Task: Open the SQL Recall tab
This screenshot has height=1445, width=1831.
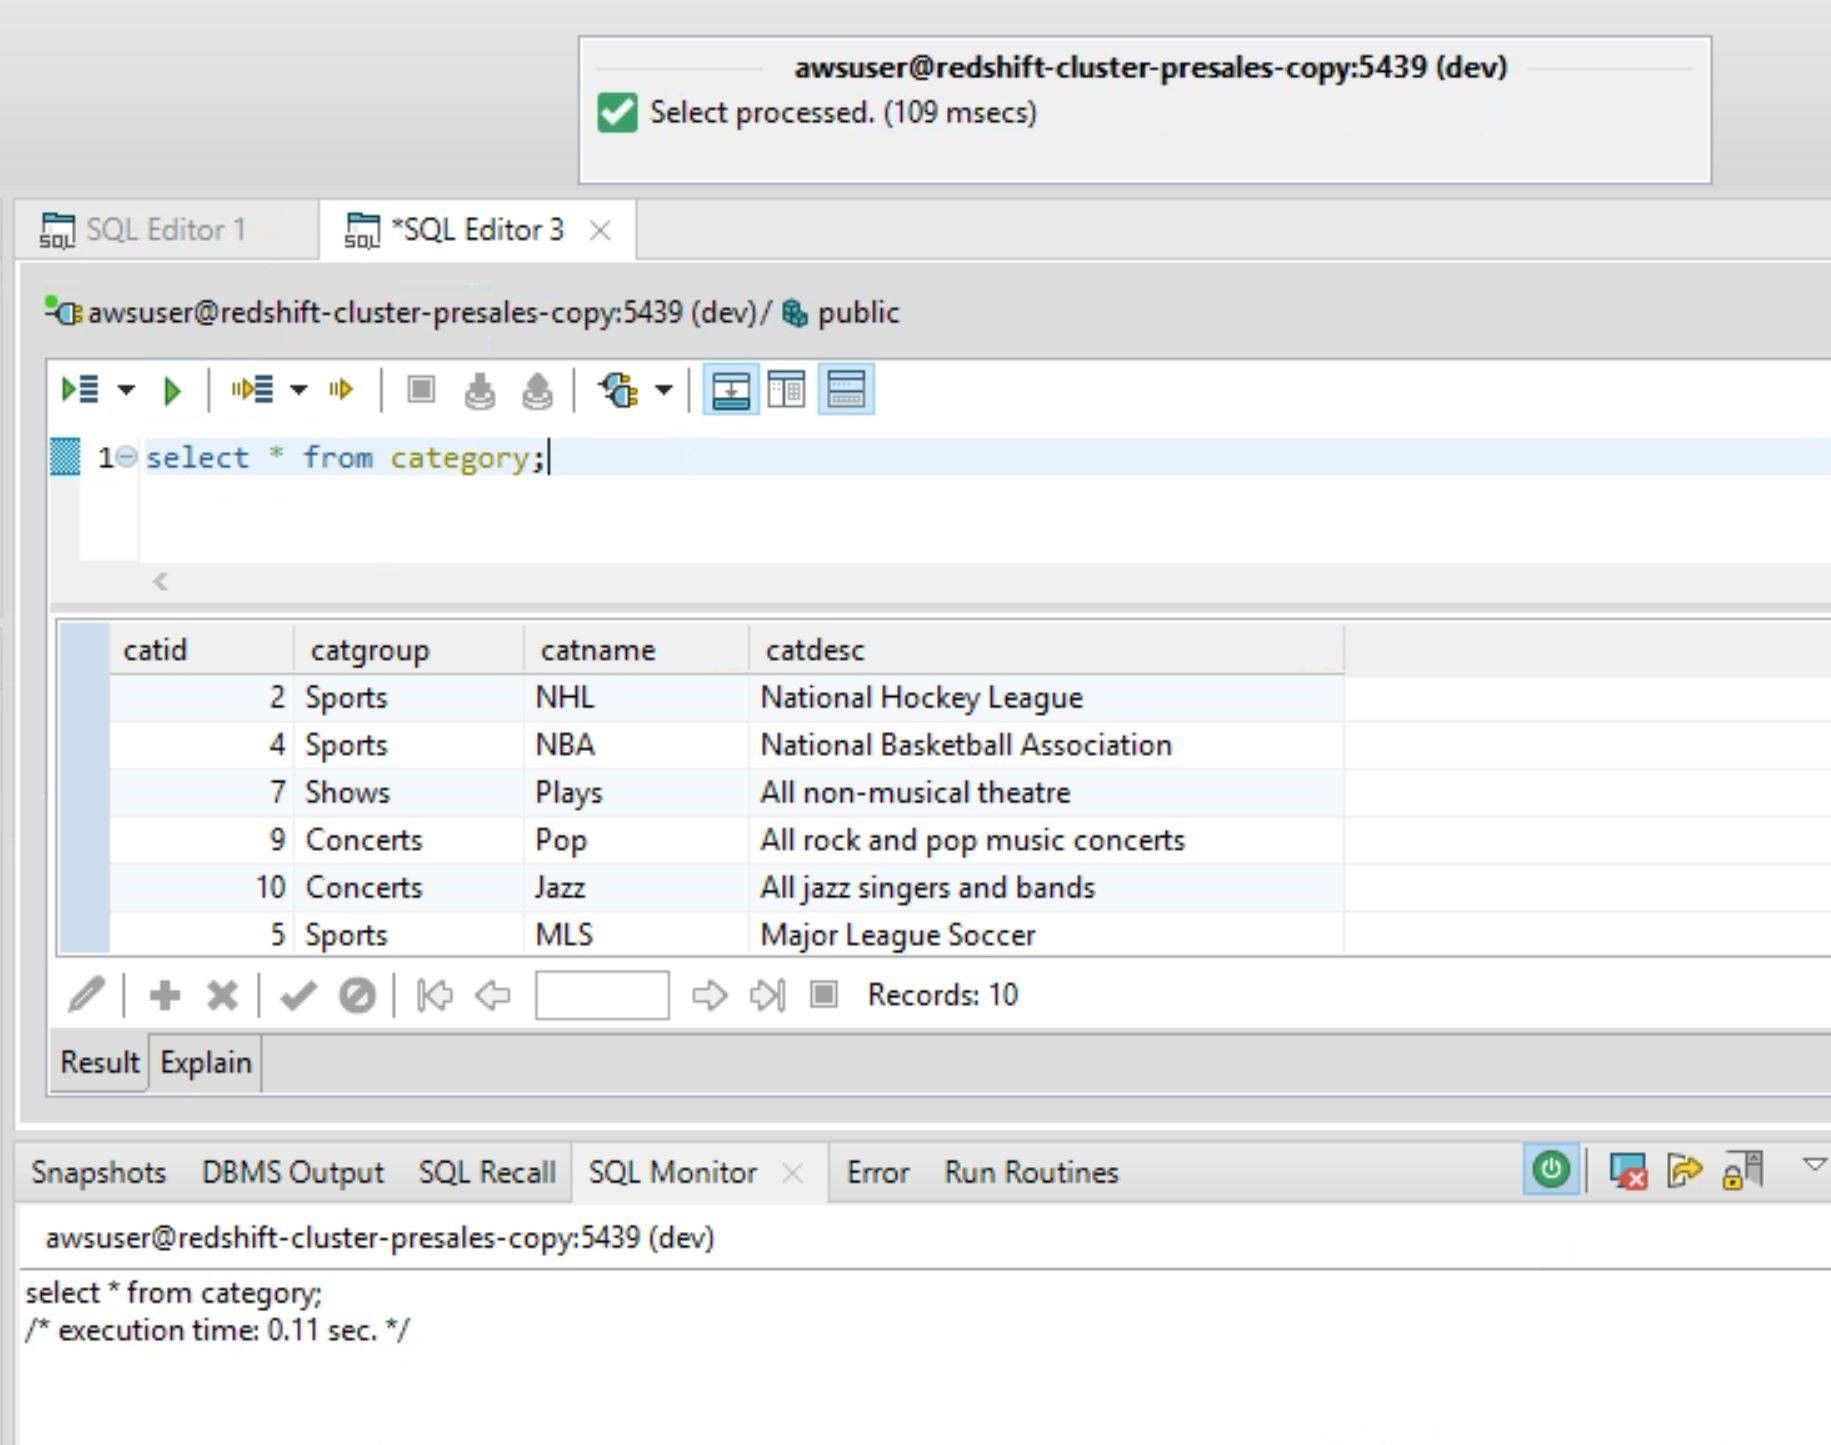Action: point(487,1172)
